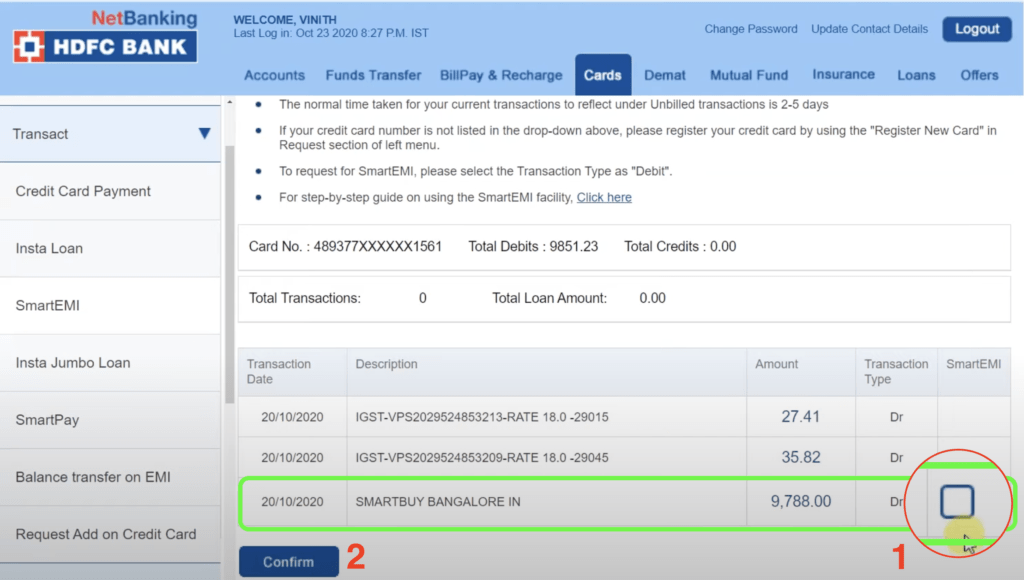Click Dr type in the 35.82 row
Image resolution: width=1024 pixels, height=580 pixels.
tap(896, 457)
